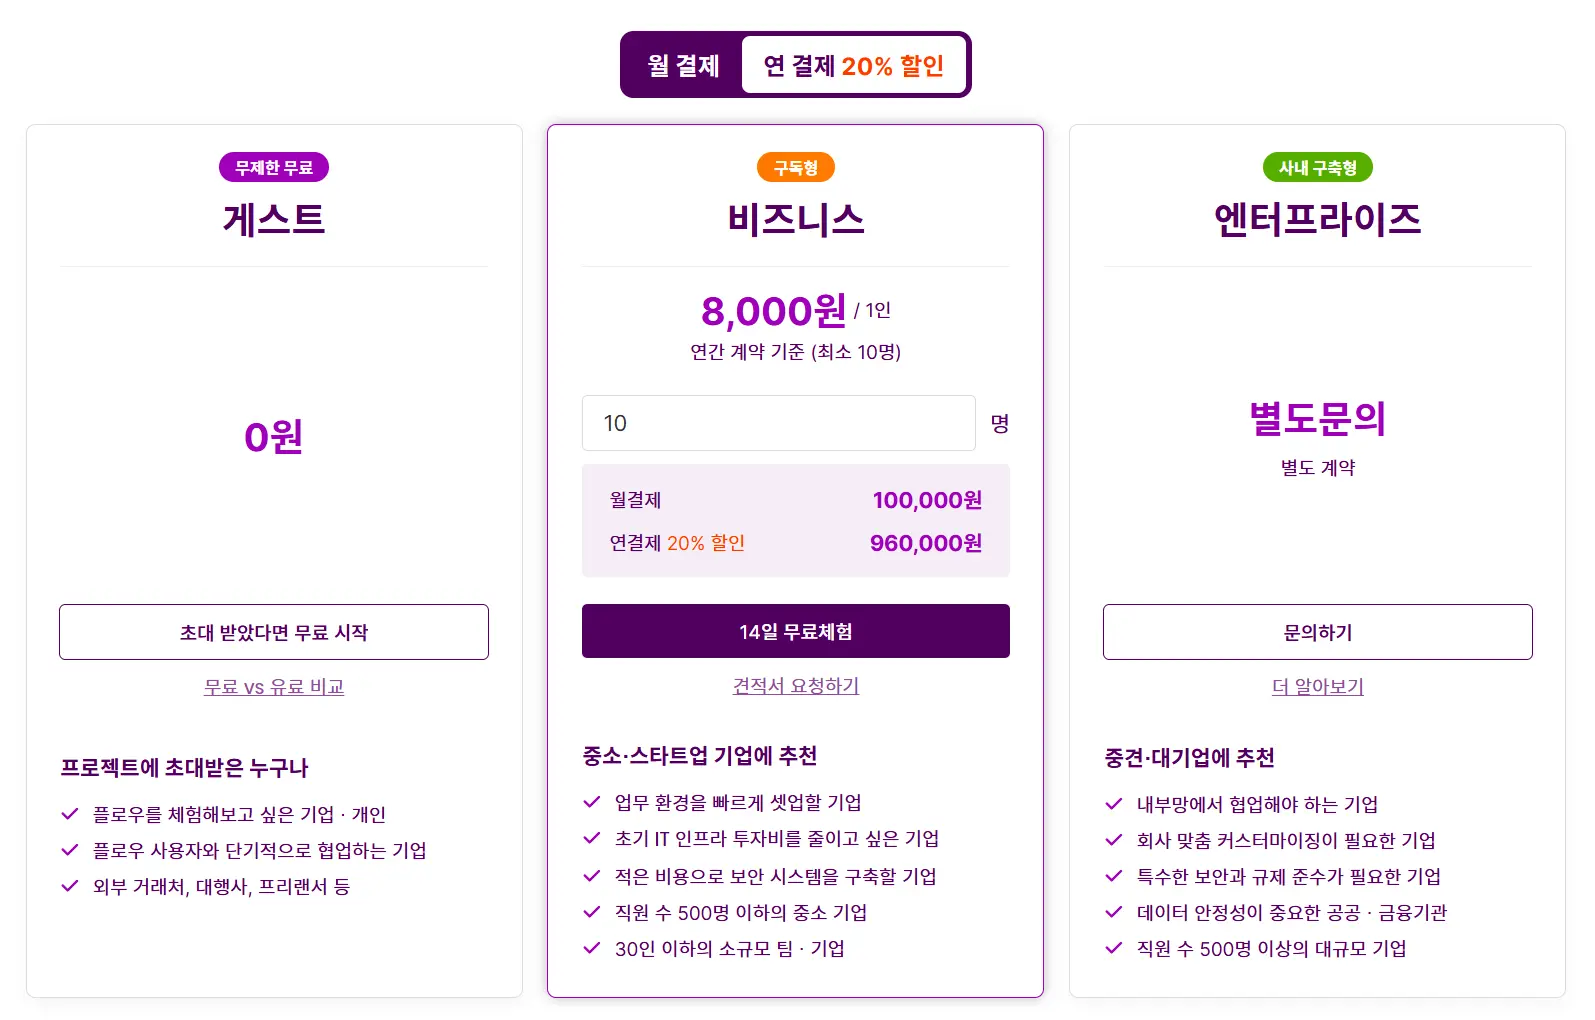Screen dimensions: 1595x1020
Task: Click the 960,000원 annual price
Action: tap(925, 543)
